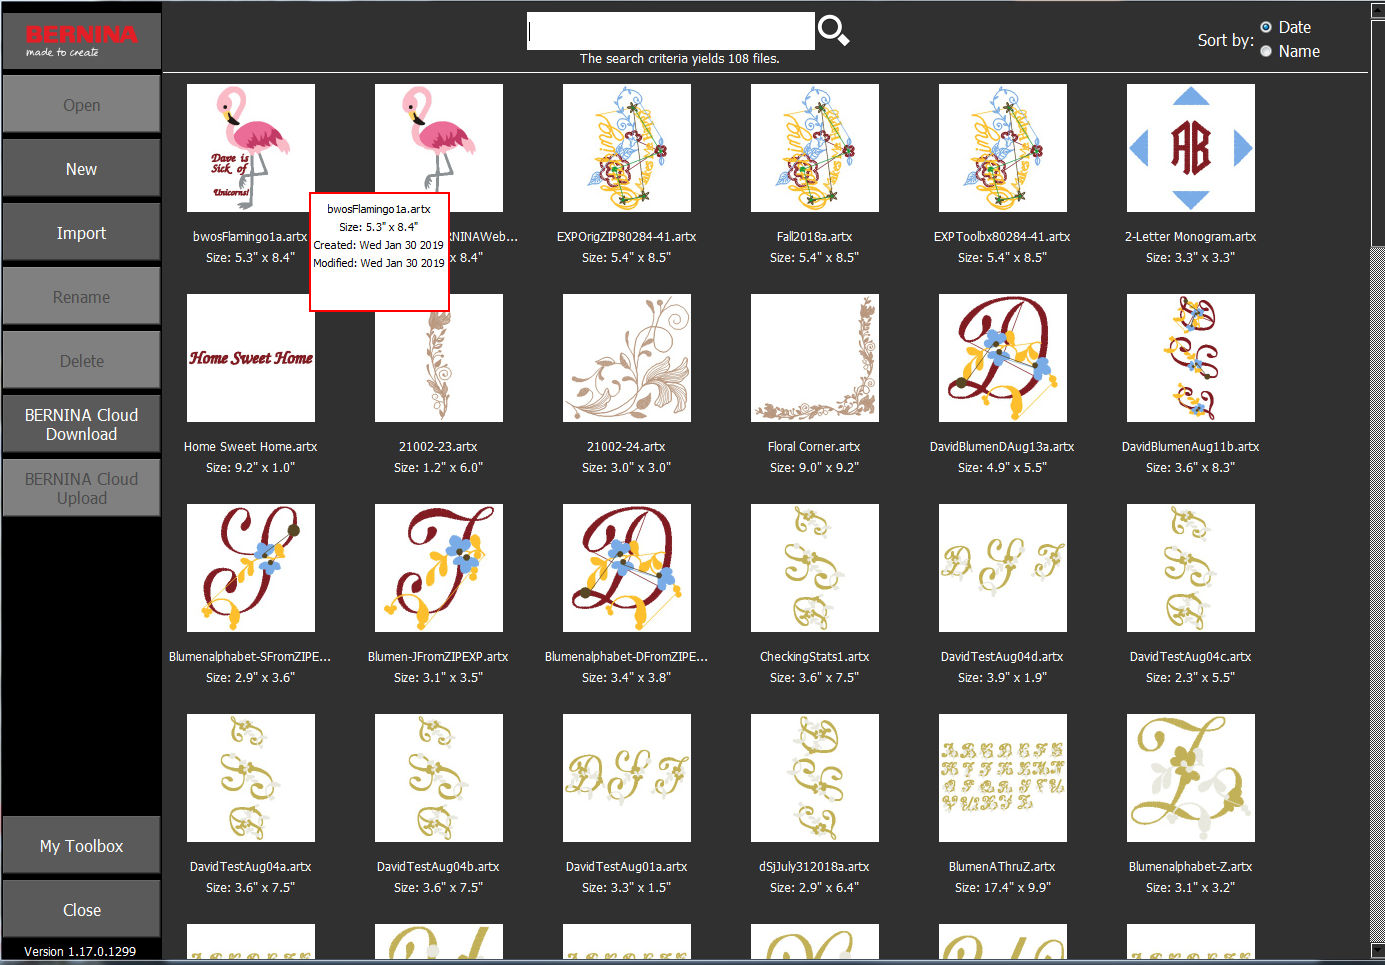Select Blumenalphabet-DFromZIPE thumbnail

coord(627,568)
